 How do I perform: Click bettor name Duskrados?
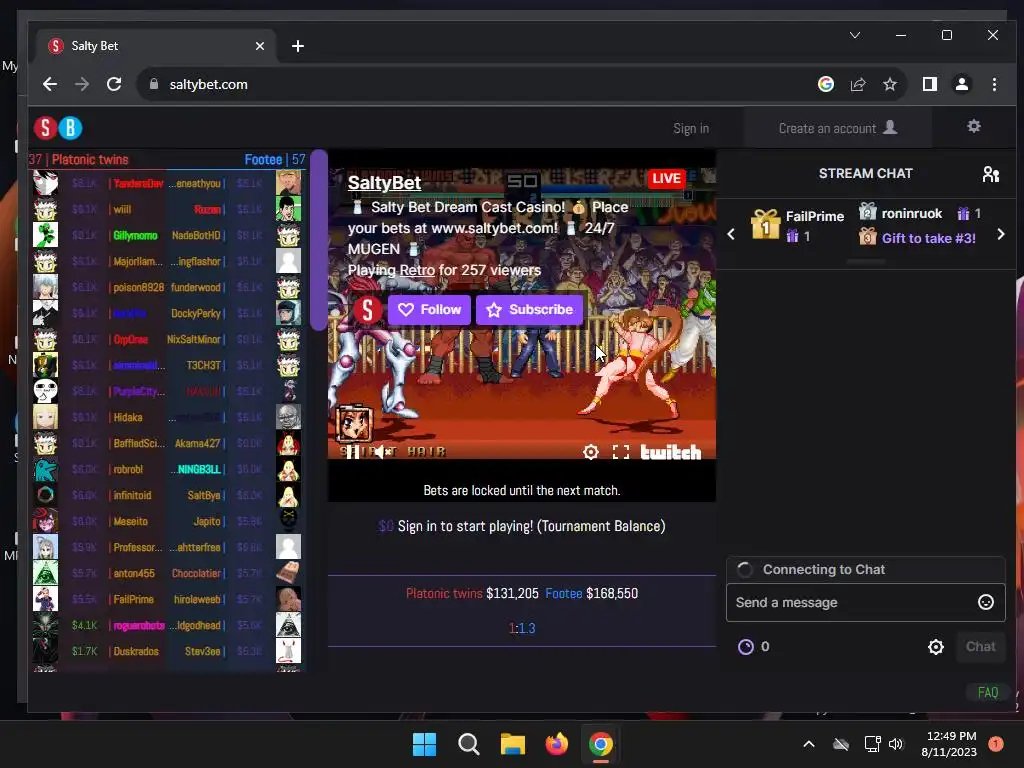[x=136, y=651]
